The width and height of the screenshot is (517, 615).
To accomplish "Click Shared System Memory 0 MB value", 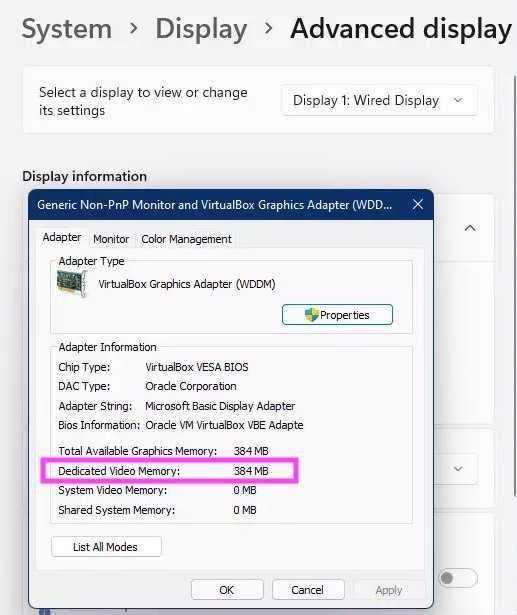I will pos(245,510).
